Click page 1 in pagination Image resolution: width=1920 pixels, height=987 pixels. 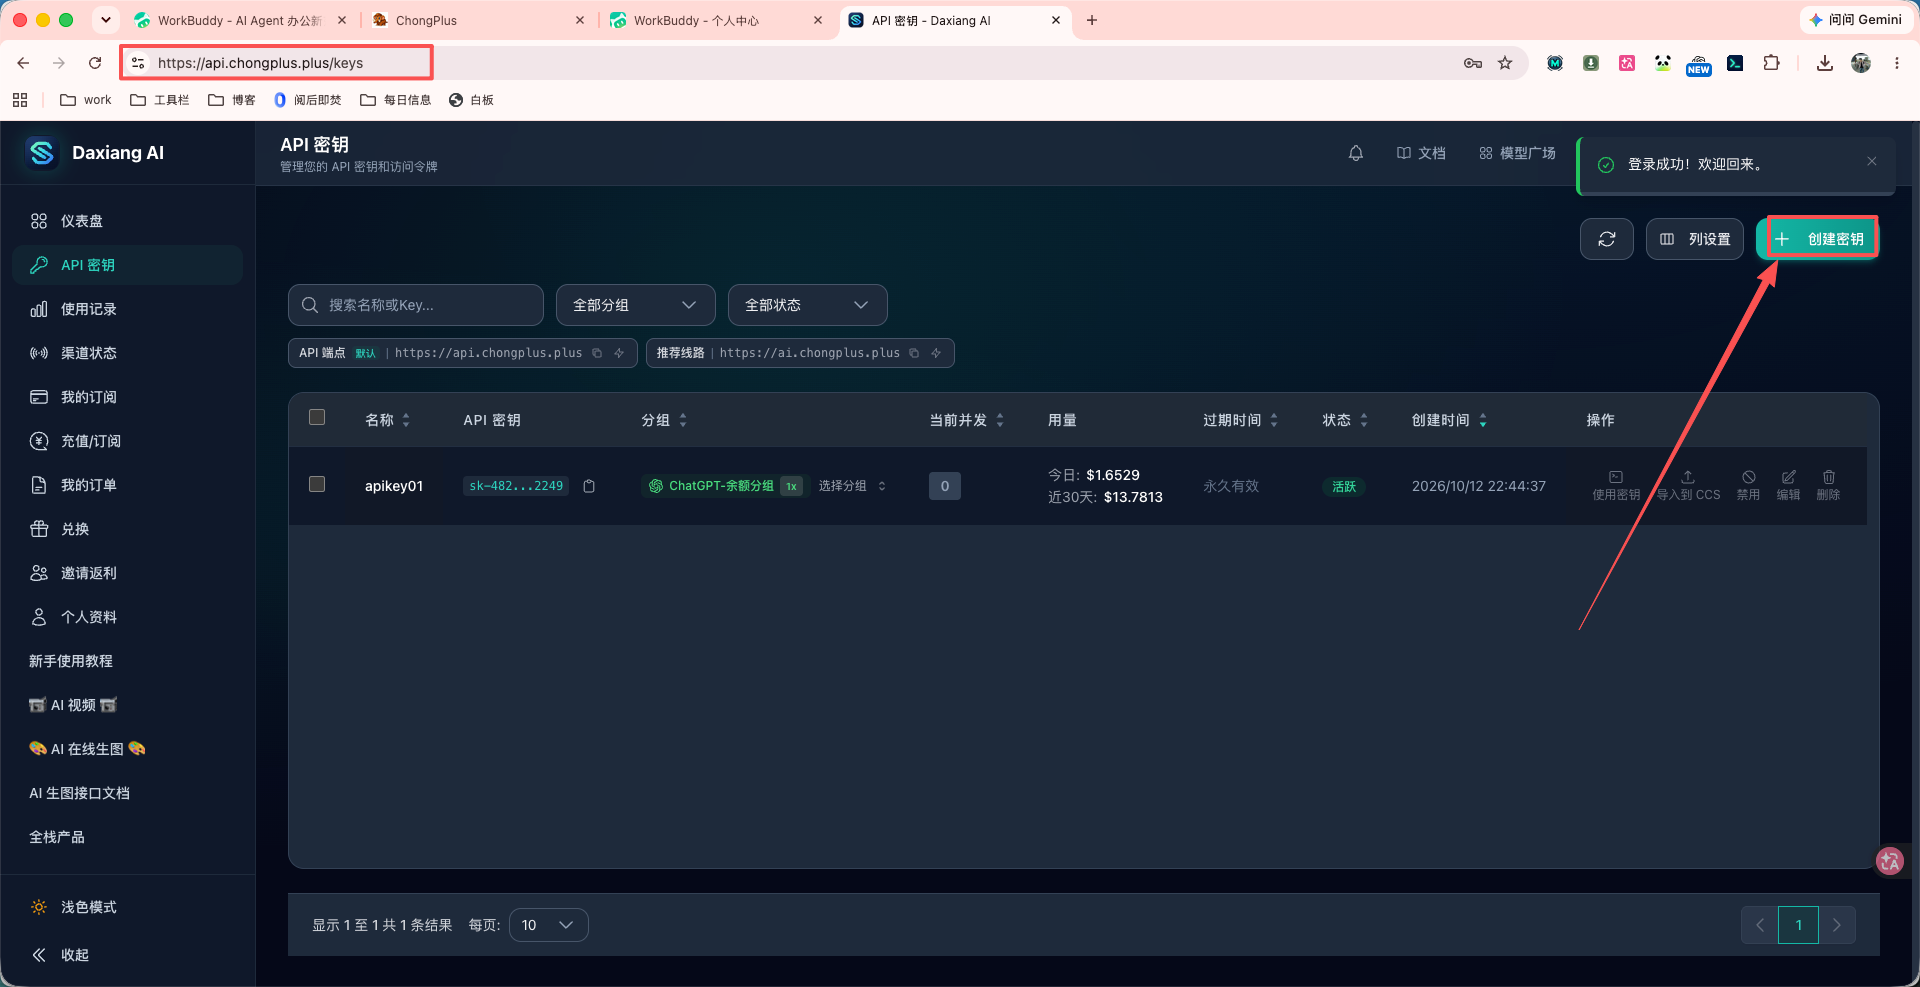tap(1798, 925)
